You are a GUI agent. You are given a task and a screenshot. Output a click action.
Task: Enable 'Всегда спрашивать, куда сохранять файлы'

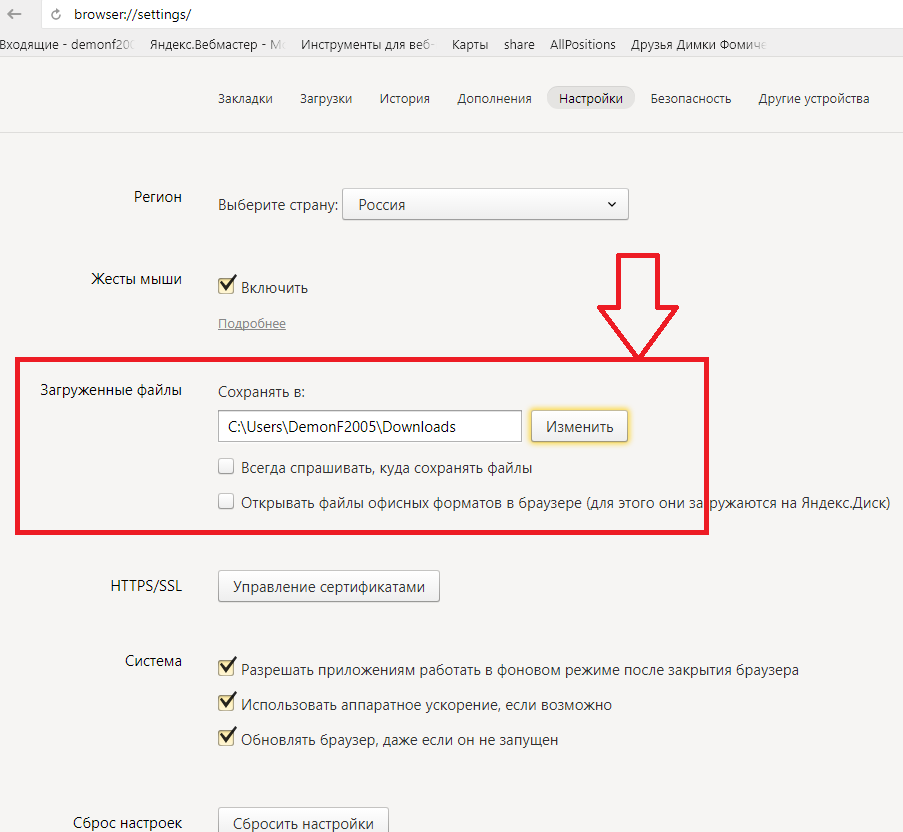point(227,467)
